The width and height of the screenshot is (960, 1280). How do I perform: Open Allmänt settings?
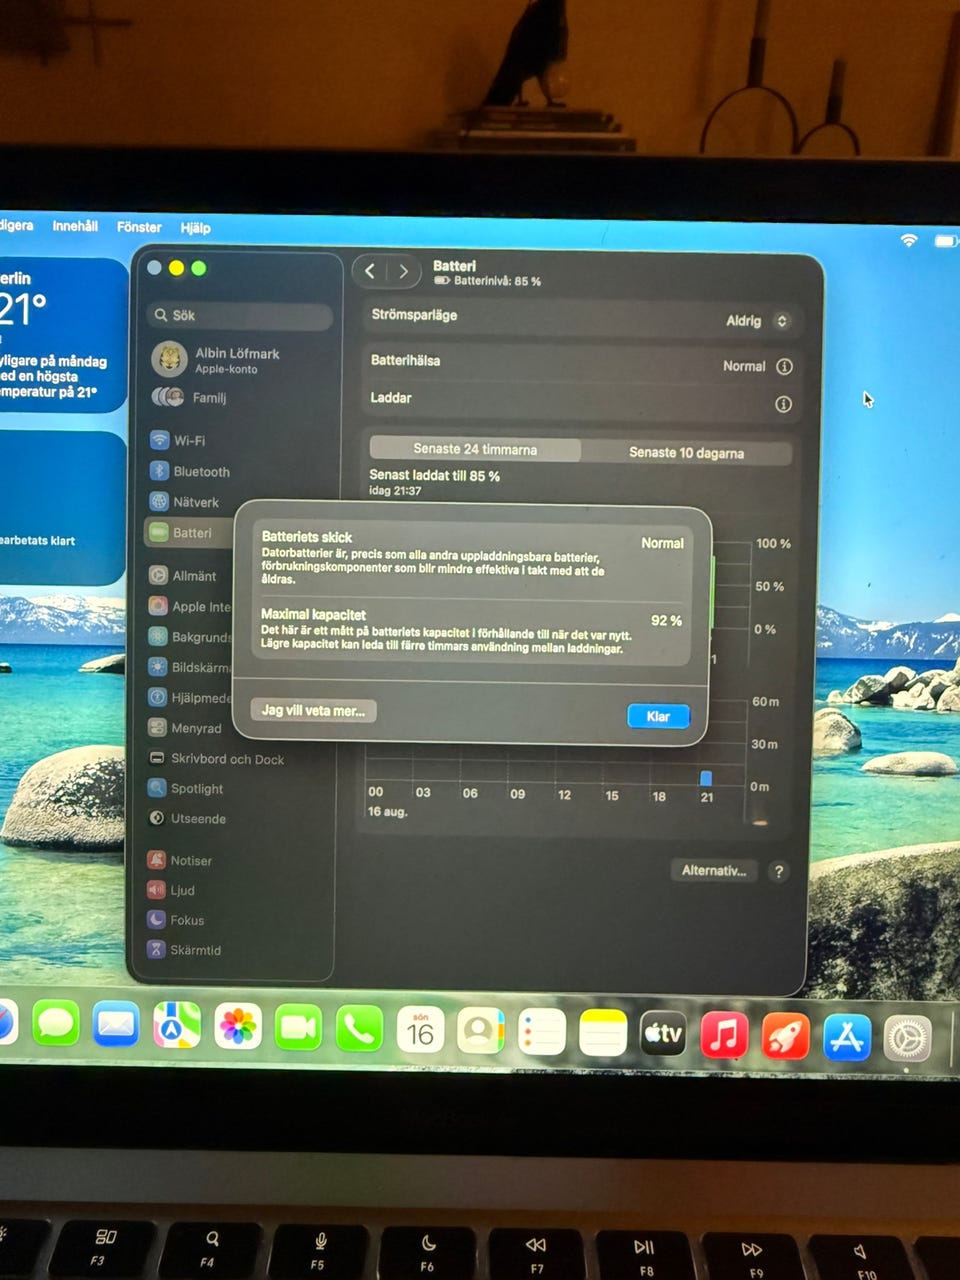182,575
